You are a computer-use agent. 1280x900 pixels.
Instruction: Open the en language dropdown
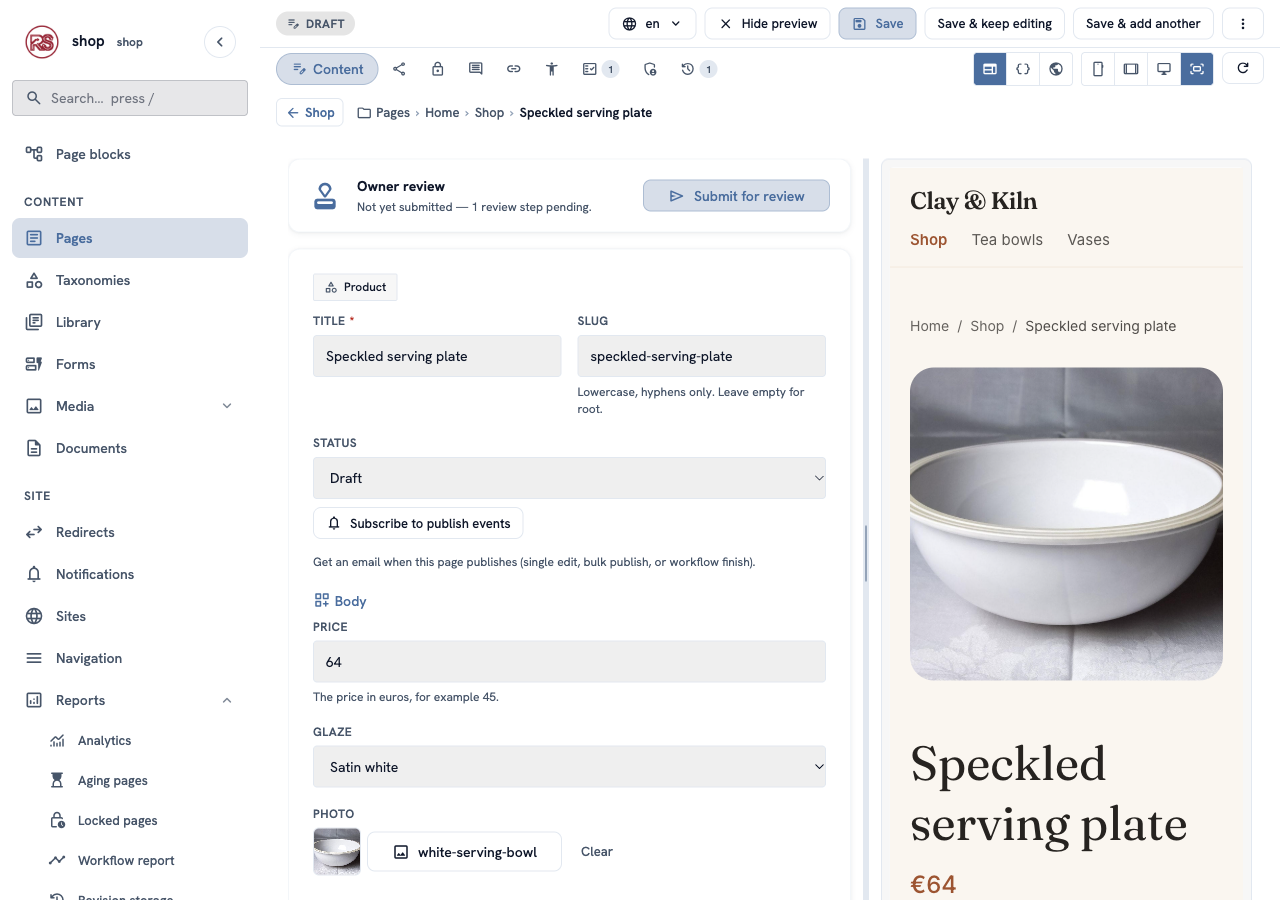pos(652,23)
